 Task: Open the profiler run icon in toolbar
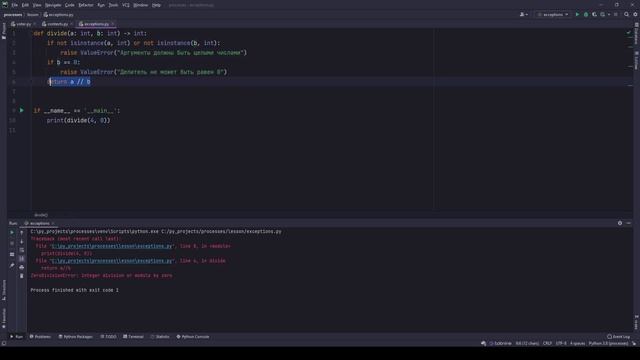pyautogui.click(x=602, y=15)
